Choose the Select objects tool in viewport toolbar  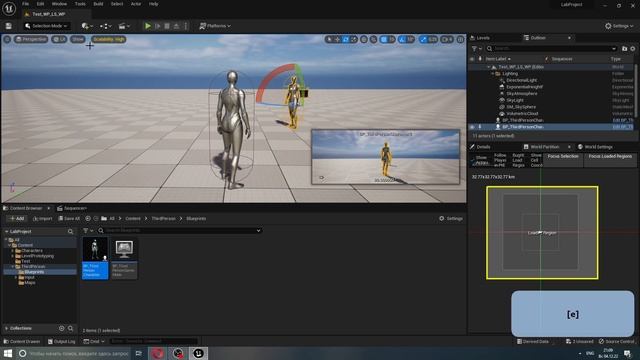[x=329, y=39]
